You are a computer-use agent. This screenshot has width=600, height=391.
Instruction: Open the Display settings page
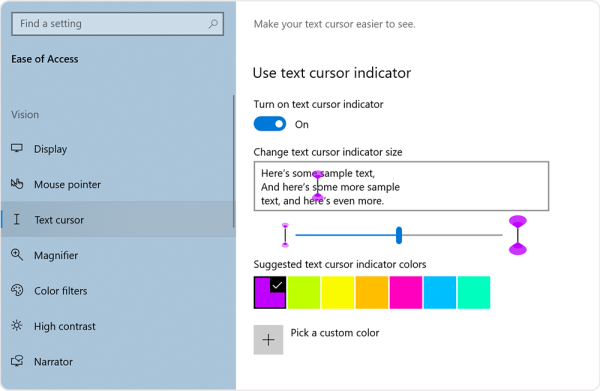[x=117, y=149]
